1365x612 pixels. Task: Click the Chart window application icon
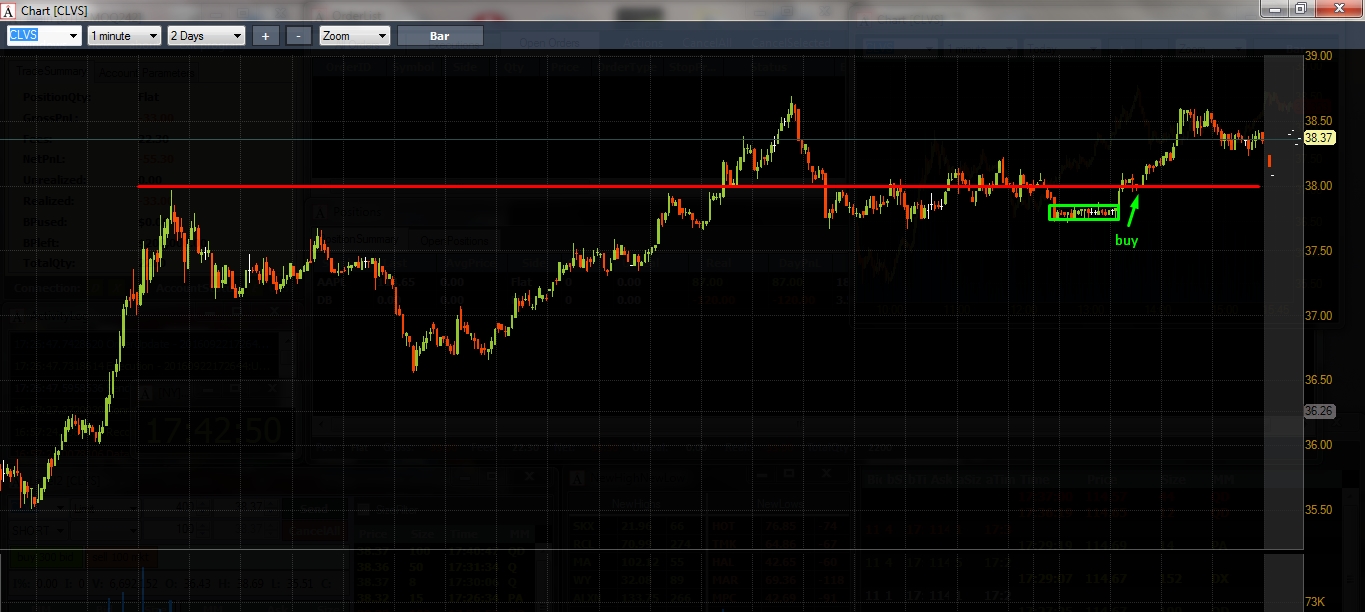tap(9, 9)
